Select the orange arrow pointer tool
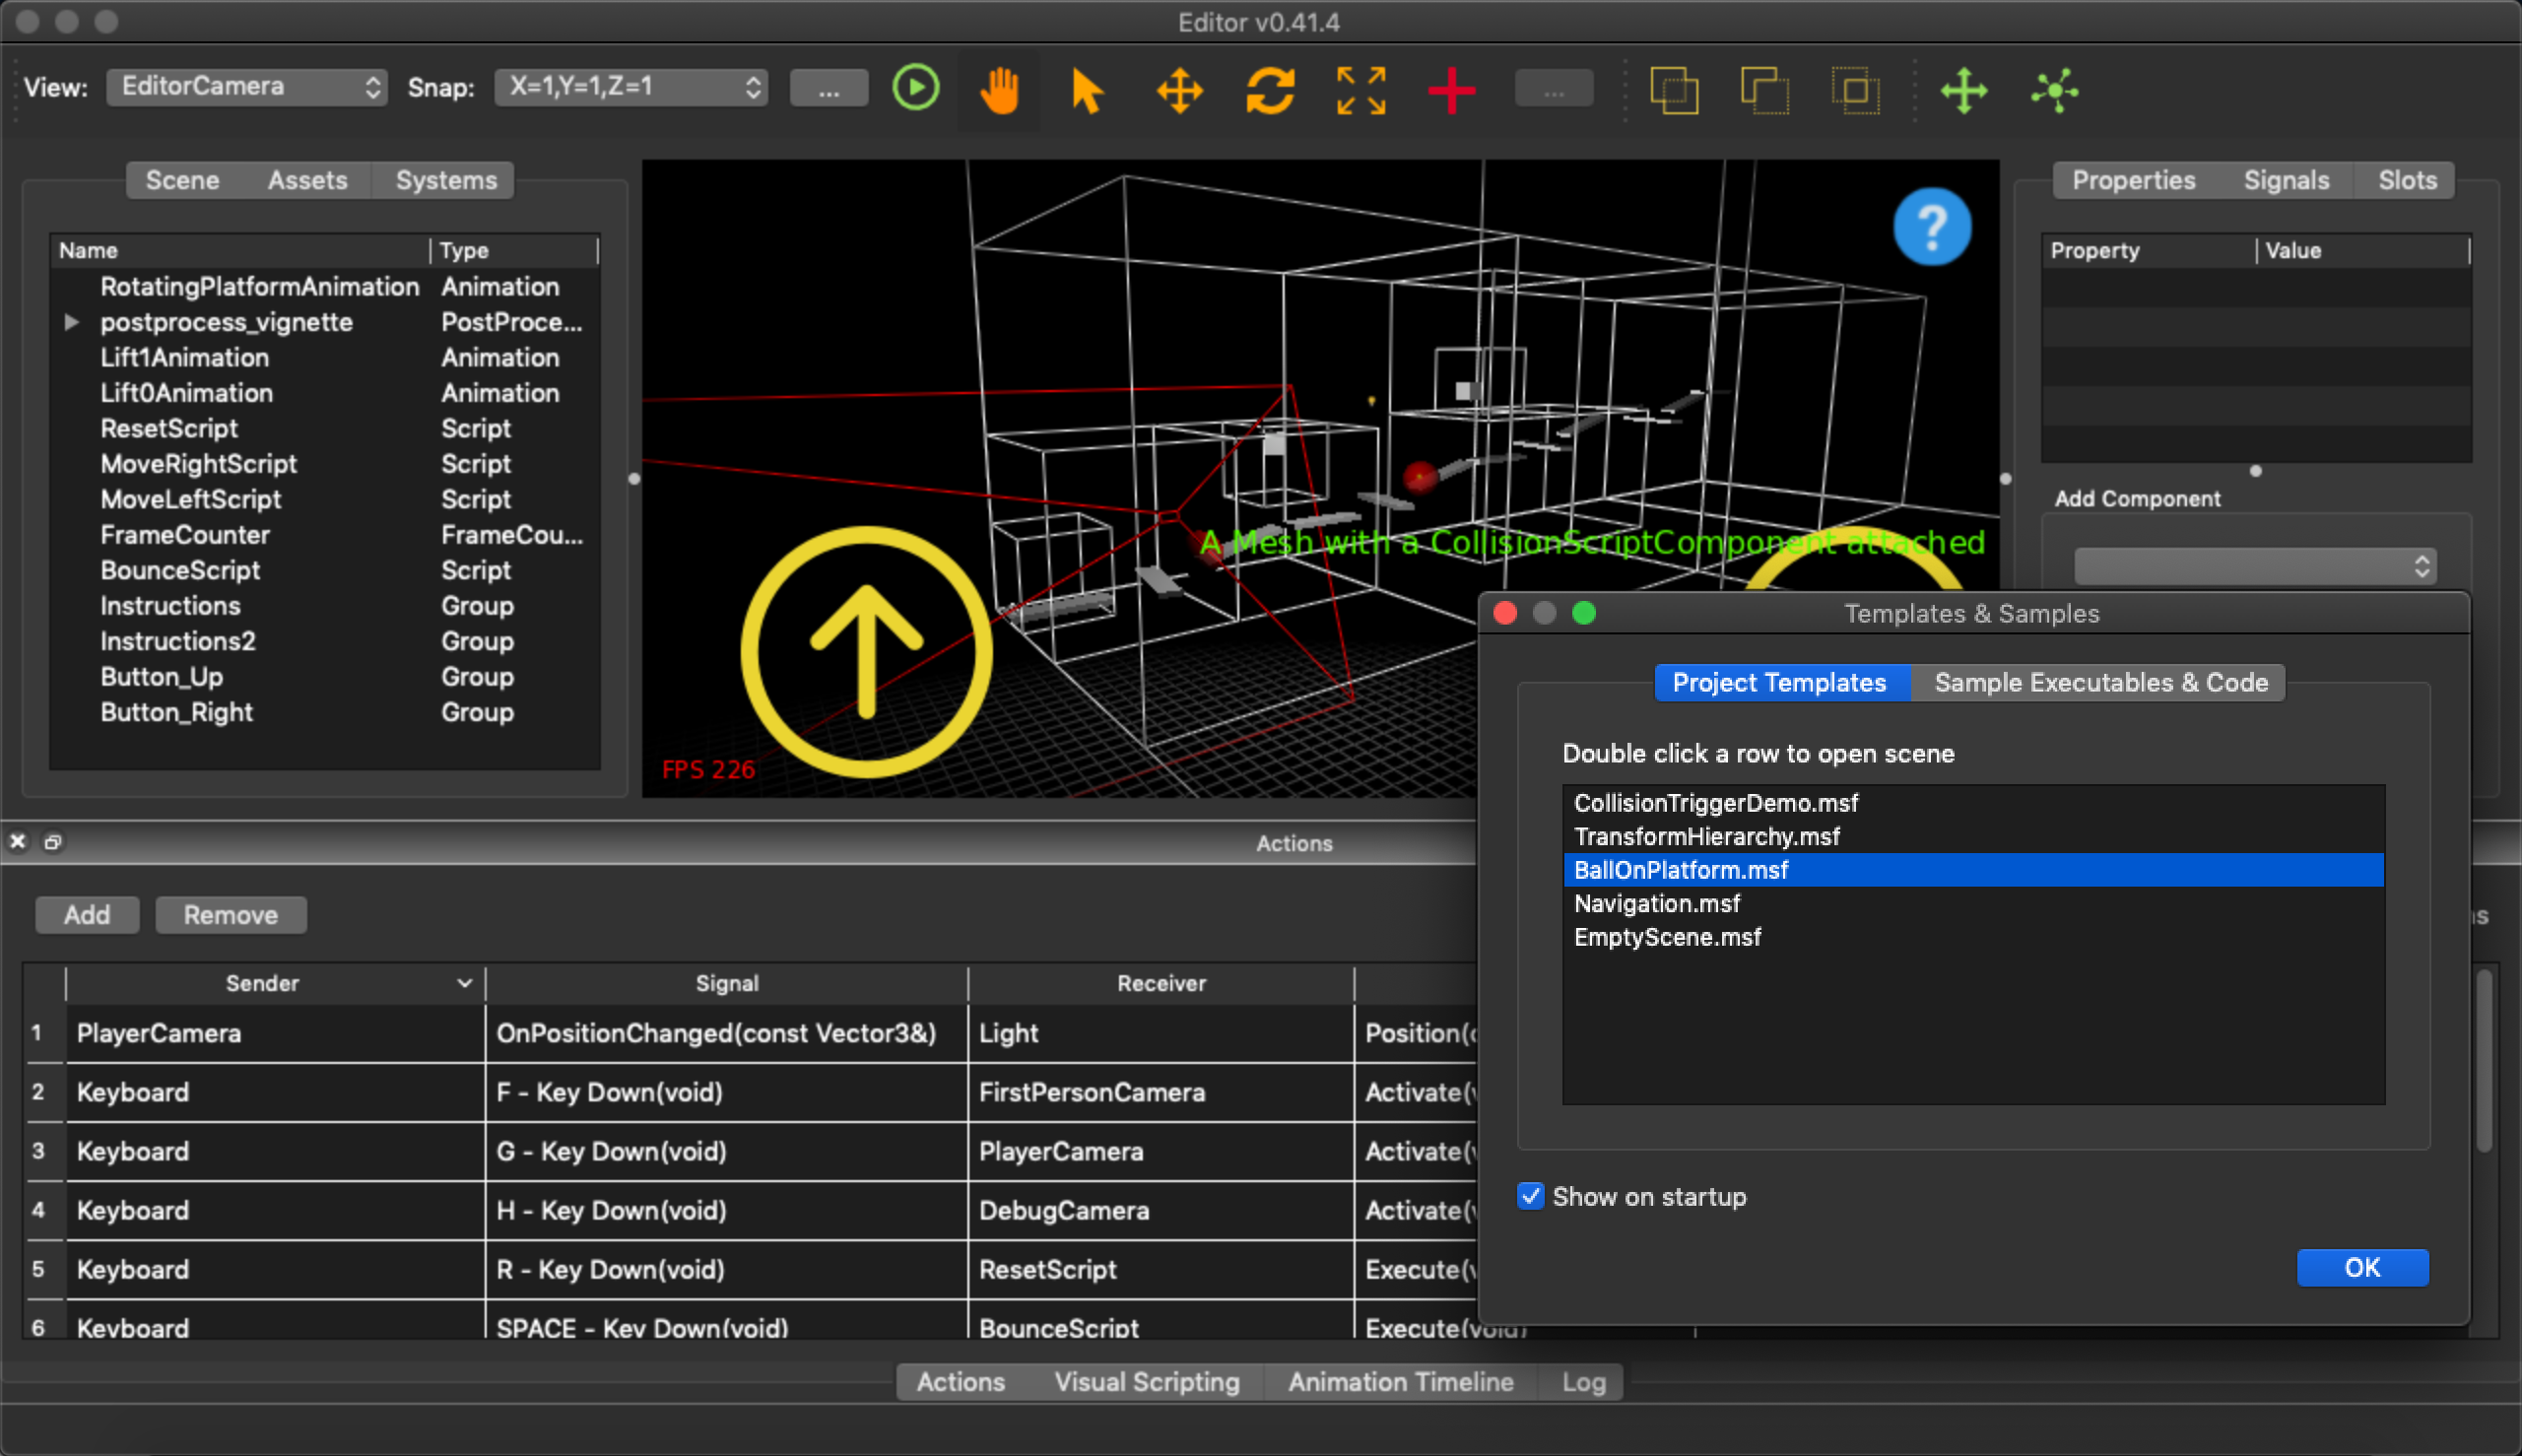The height and width of the screenshot is (1456, 2522). (1087, 91)
